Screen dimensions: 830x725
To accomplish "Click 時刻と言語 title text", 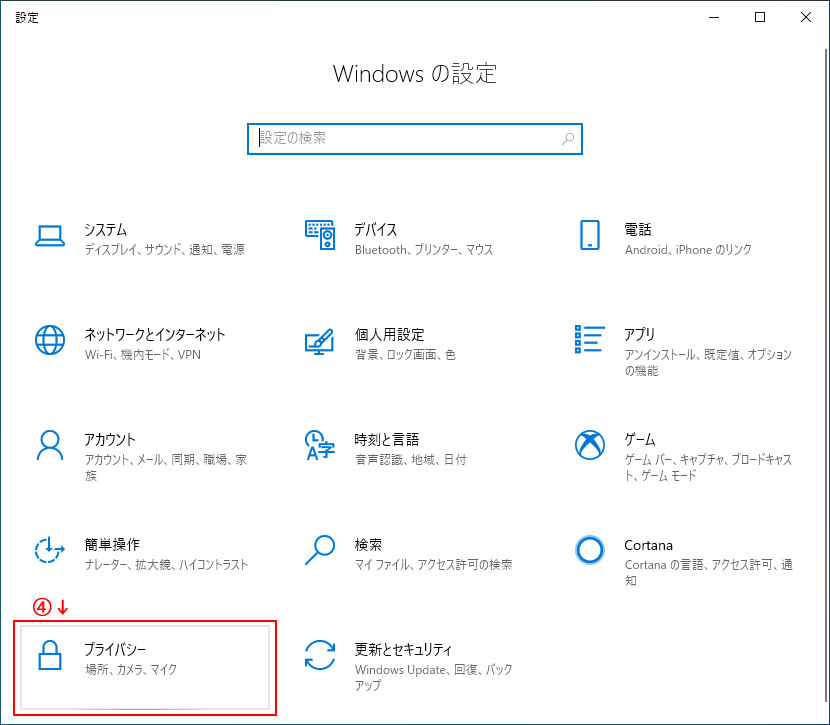I will (387, 439).
